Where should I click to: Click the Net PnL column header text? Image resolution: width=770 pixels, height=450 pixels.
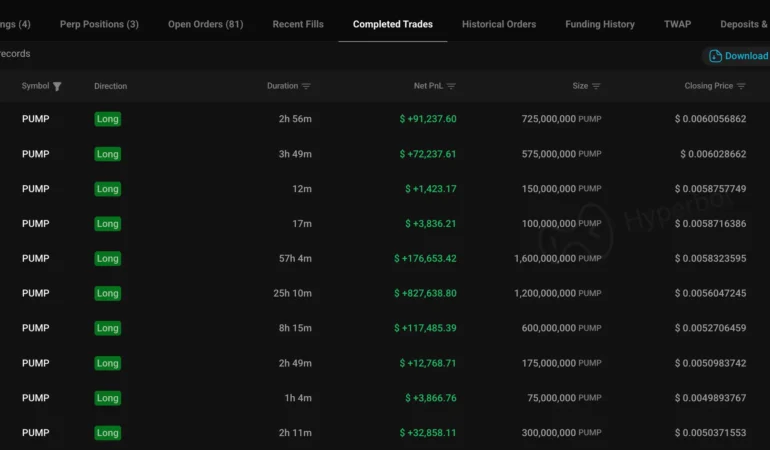428,86
